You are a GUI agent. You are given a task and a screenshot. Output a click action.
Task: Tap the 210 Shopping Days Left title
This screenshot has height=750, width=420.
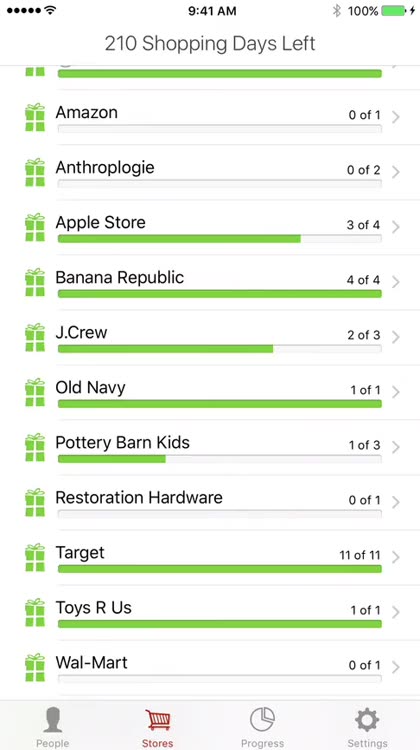point(210,44)
